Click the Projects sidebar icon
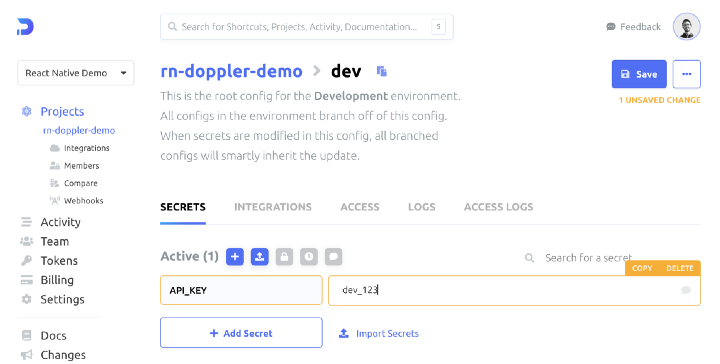The width and height of the screenshot is (720, 364). point(27,111)
